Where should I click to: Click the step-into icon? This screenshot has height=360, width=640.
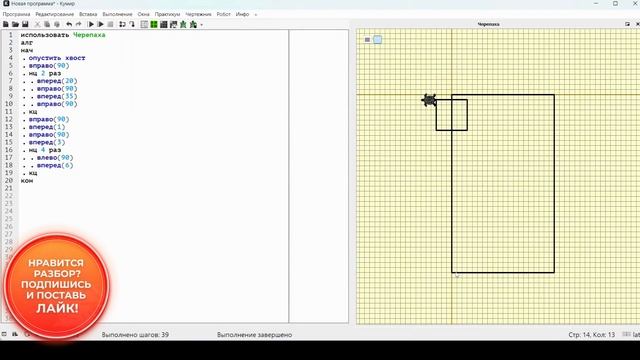[x=122, y=24]
